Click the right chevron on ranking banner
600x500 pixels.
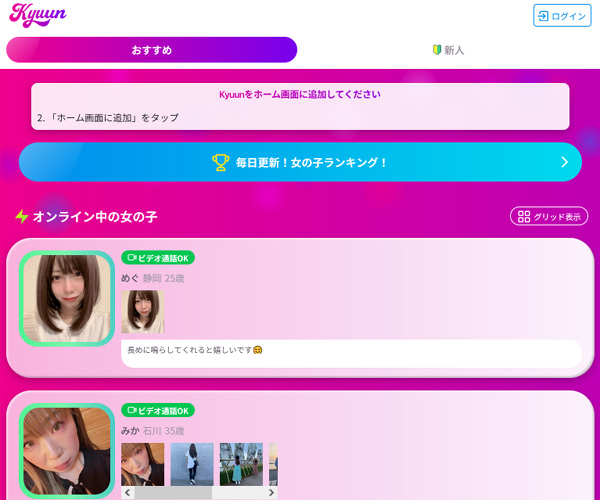[564, 162]
